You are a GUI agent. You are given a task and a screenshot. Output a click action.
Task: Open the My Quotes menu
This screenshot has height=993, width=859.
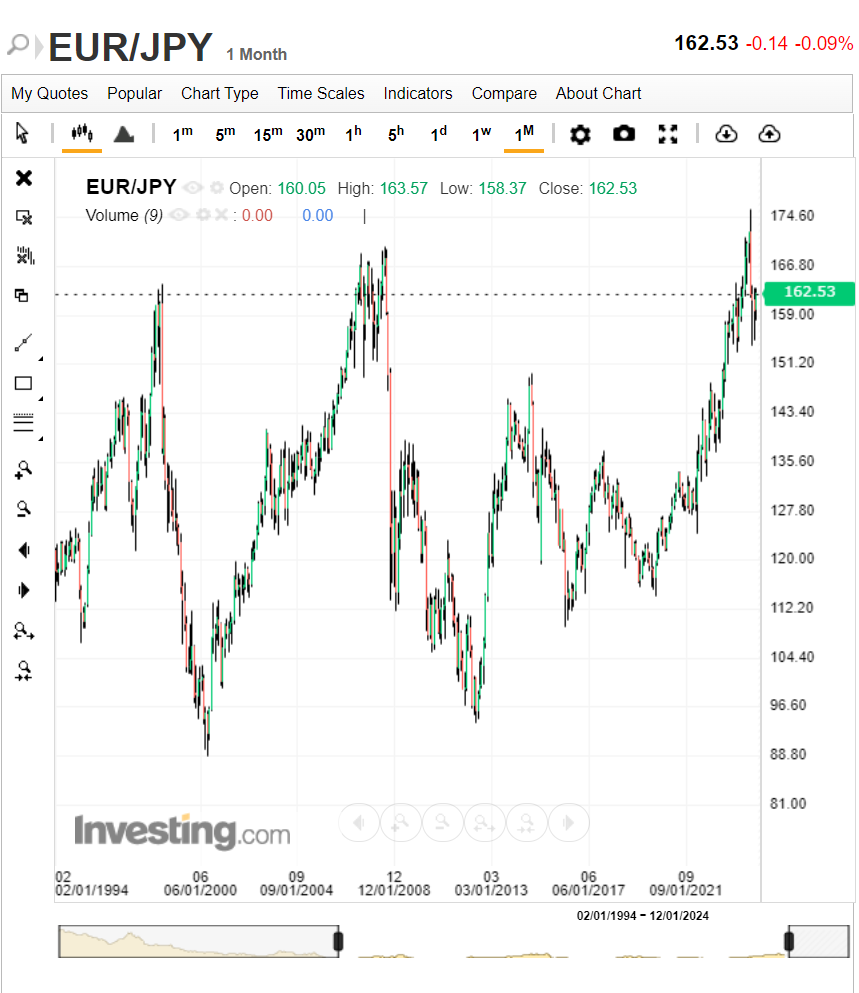49,94
